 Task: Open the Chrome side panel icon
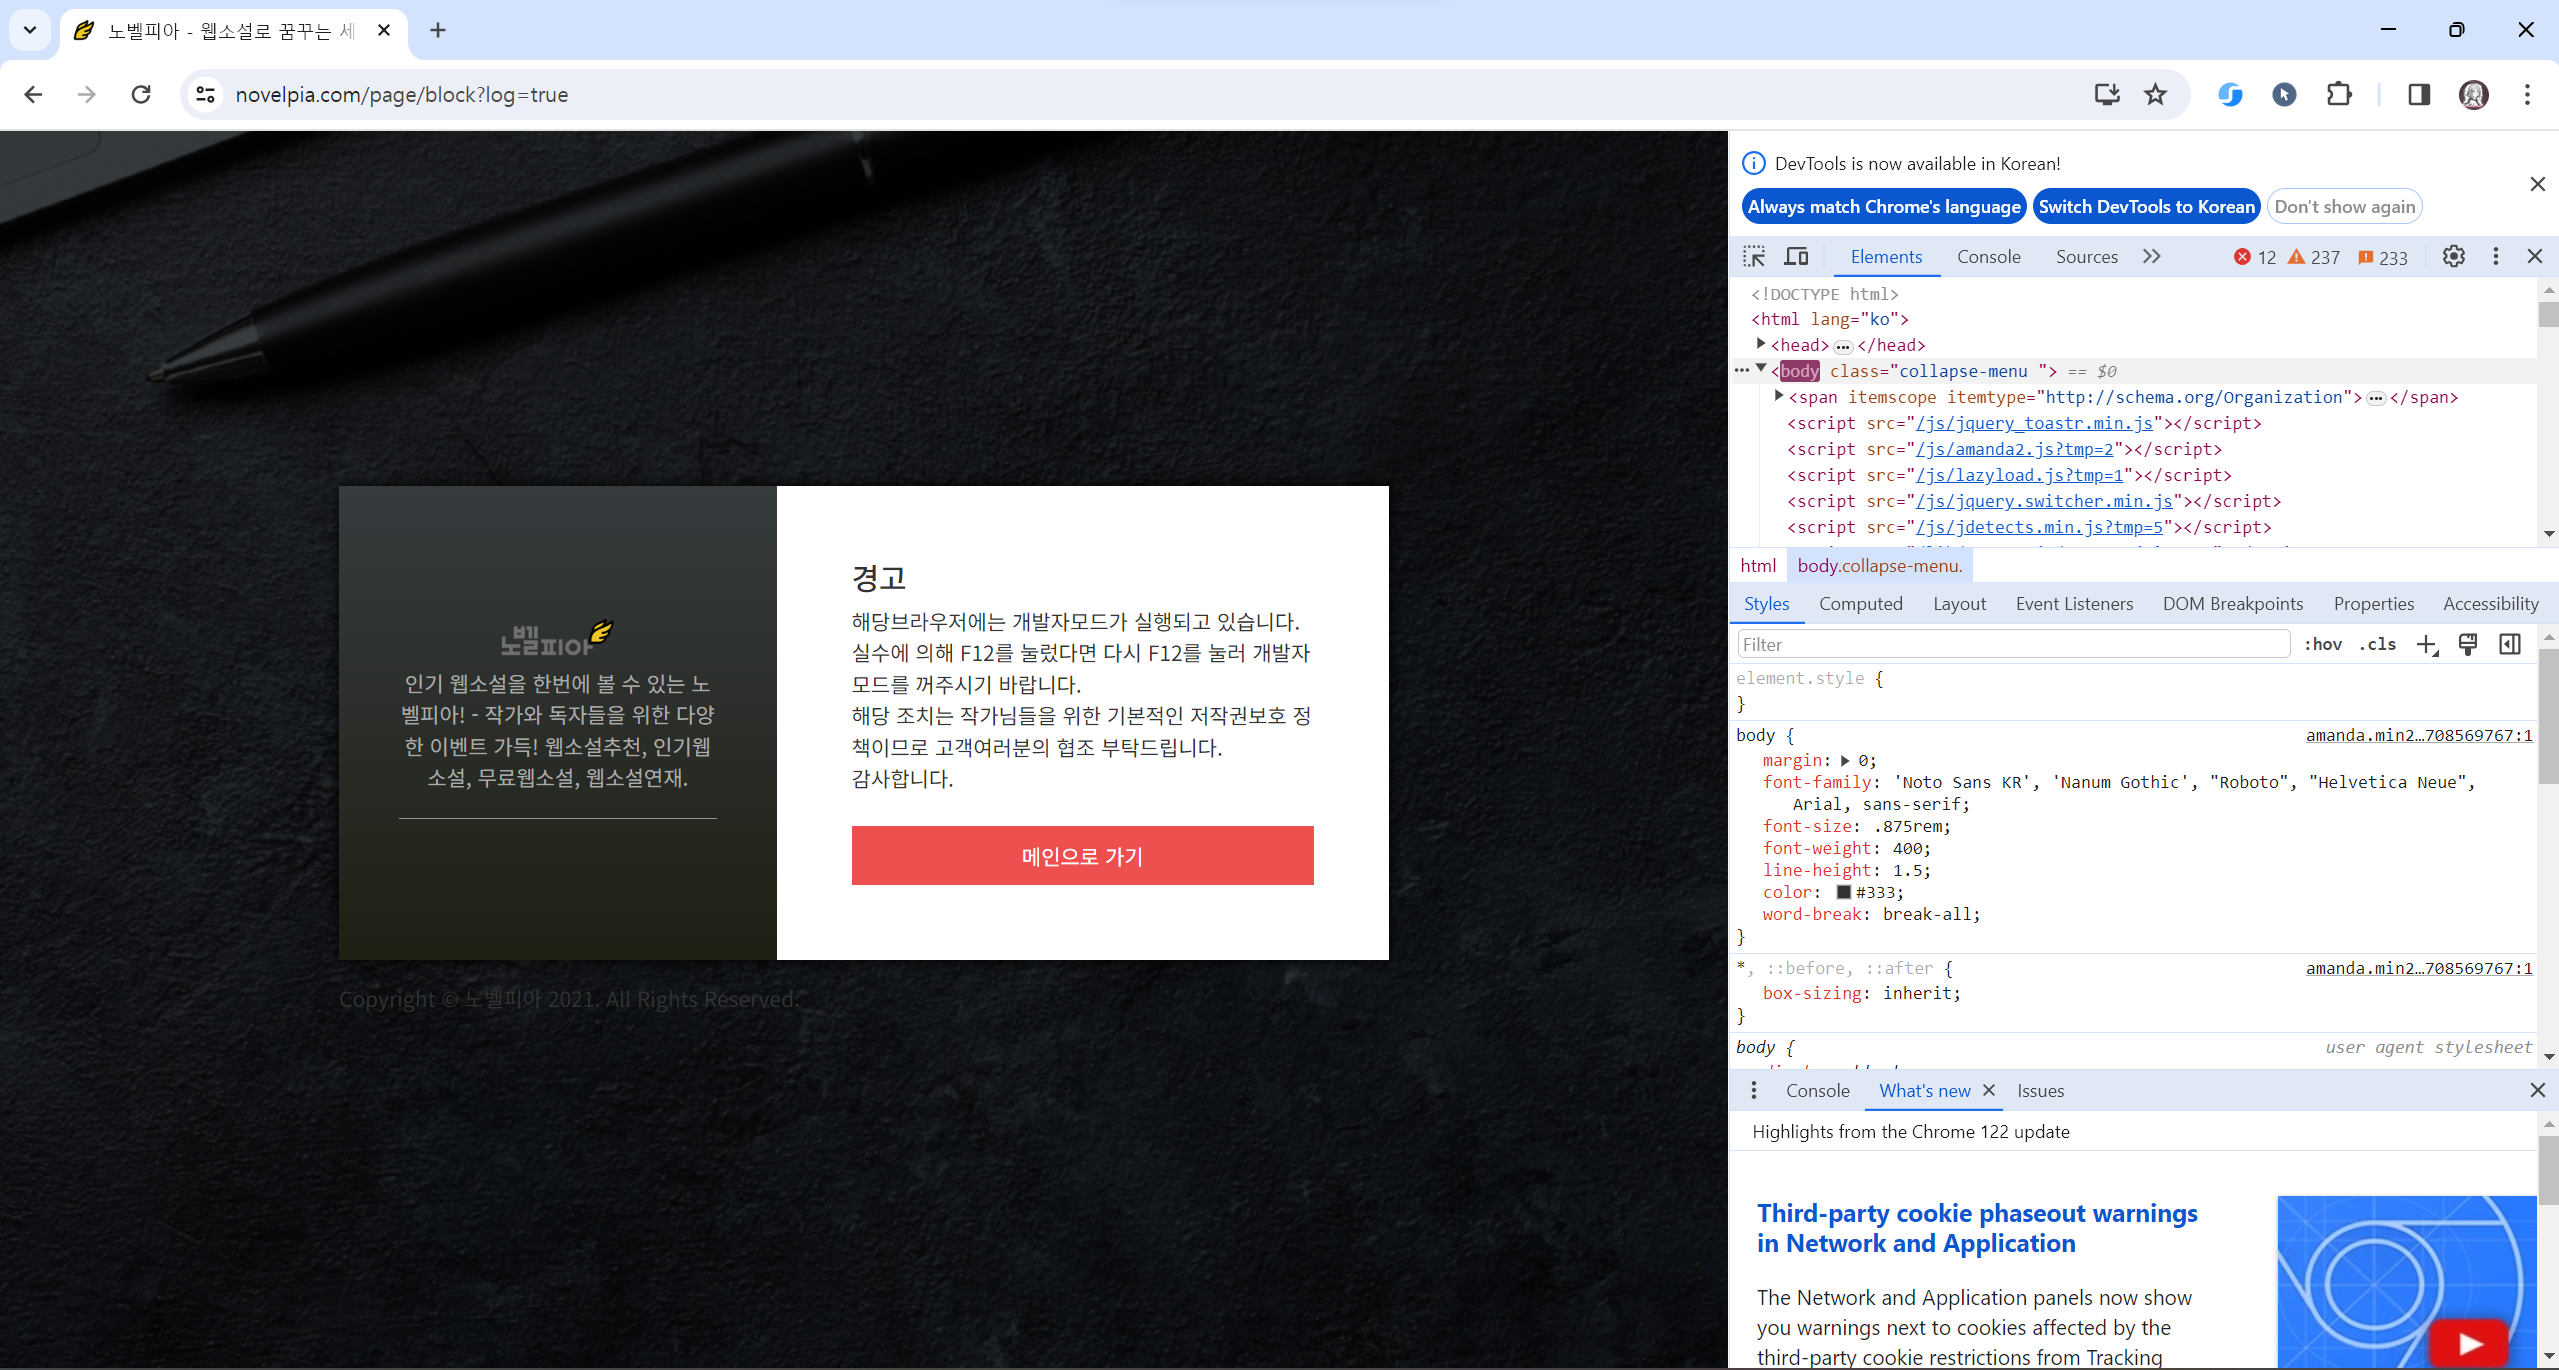tap(2419, 95)
